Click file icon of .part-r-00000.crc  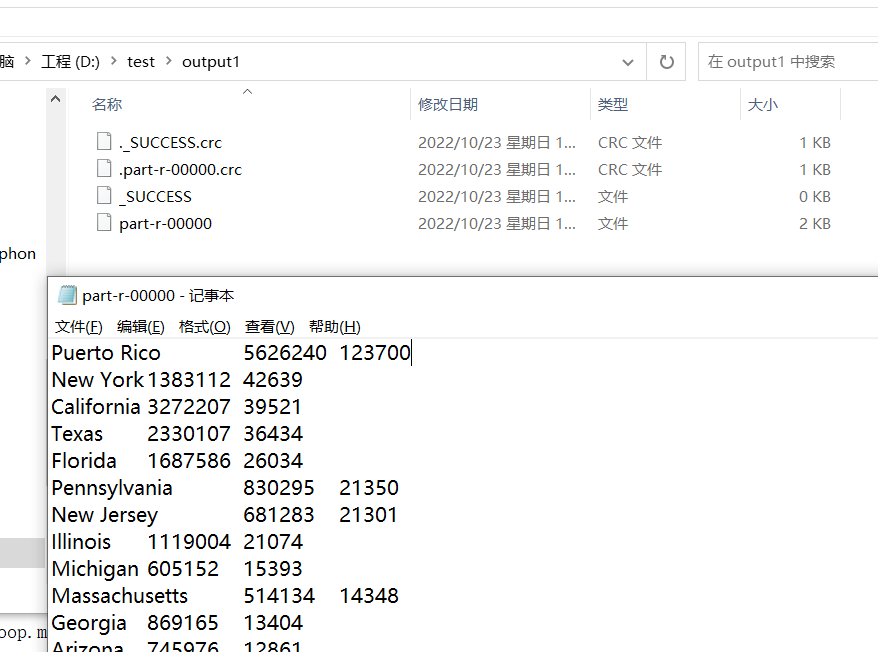point(104,169)
